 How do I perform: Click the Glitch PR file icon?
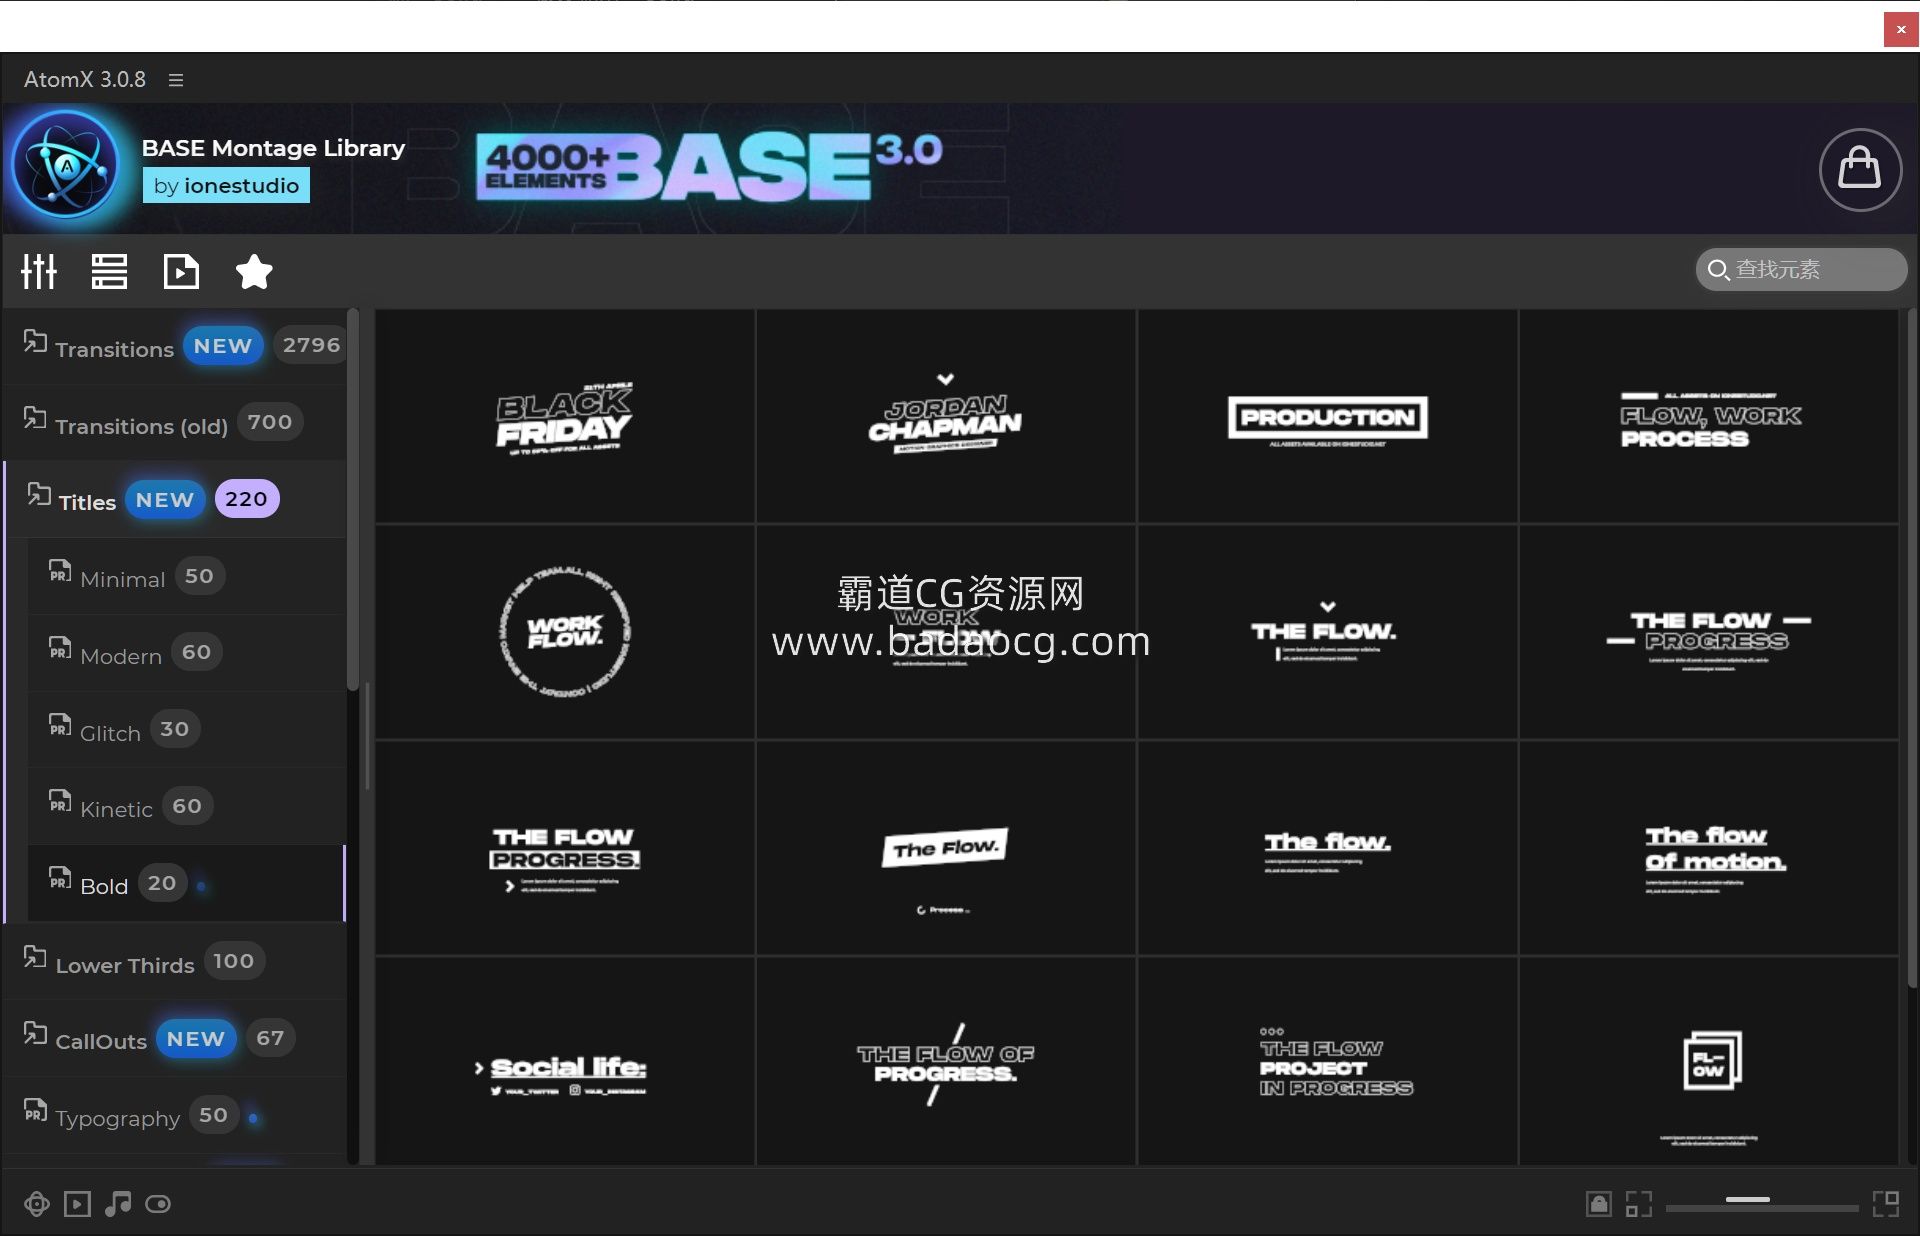pos(60,725)
